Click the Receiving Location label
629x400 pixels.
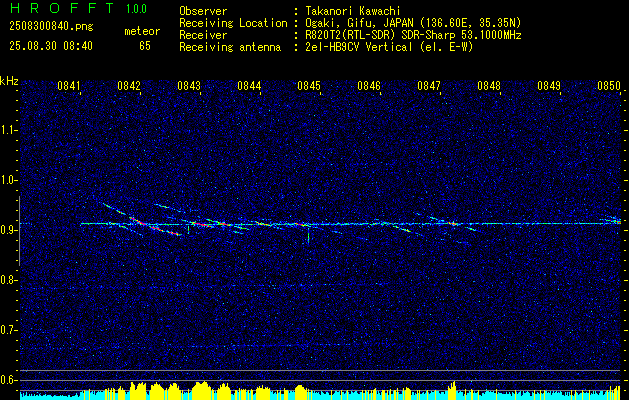point(233,23)
